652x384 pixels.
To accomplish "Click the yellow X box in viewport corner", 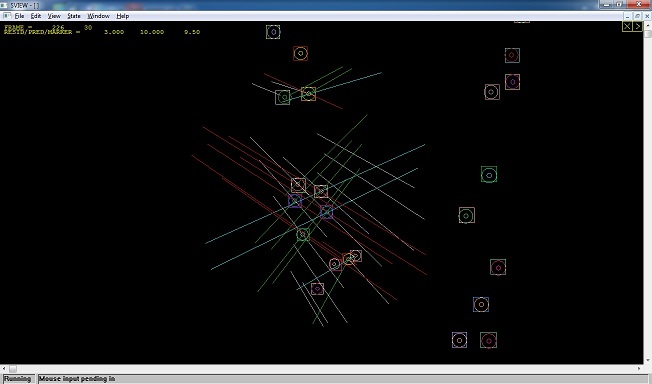I will [627, 27].
